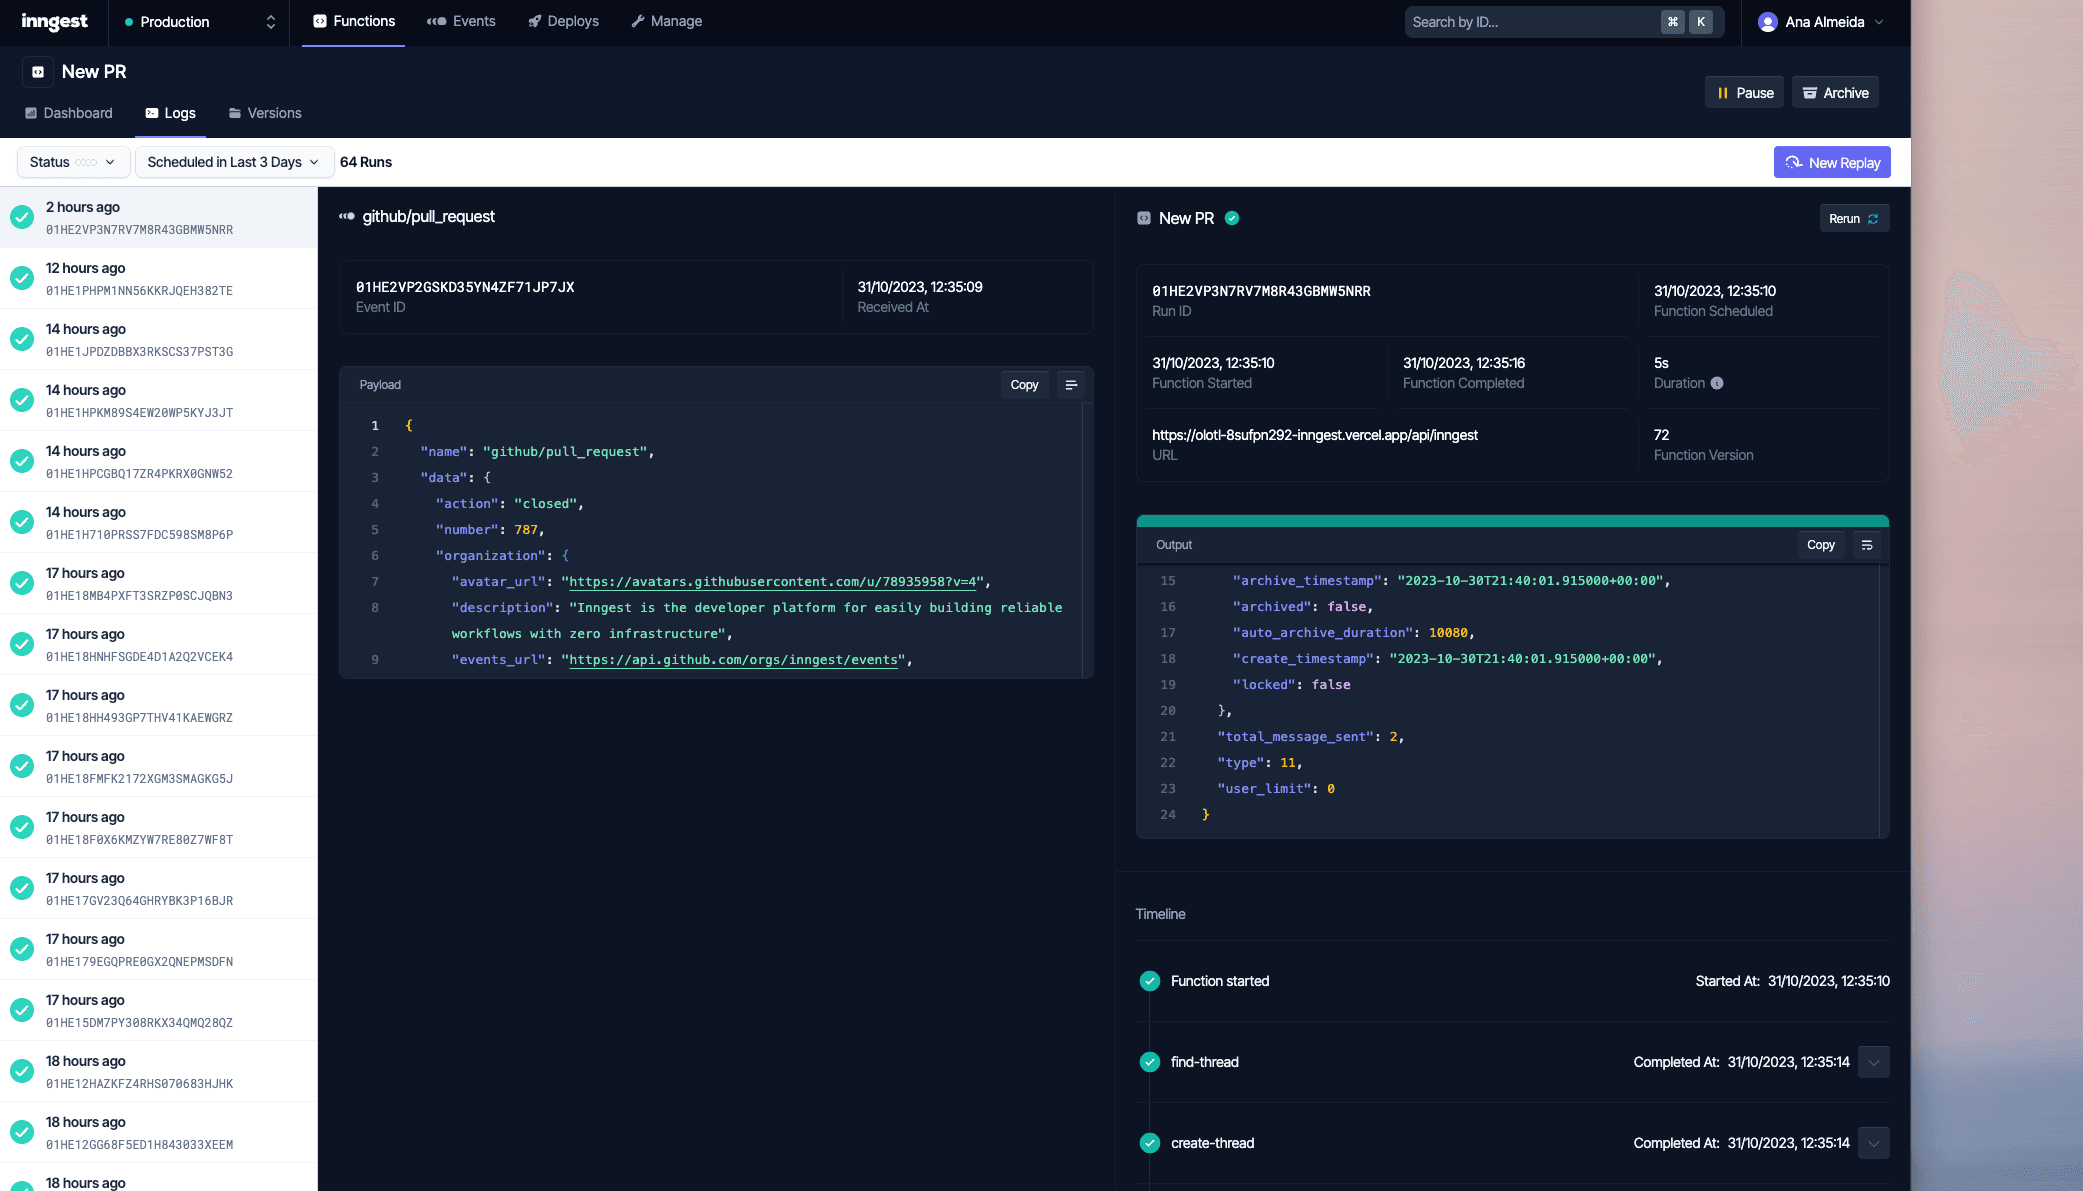Click status check icon of run 01HE1HPCGBQ17ZR4PKRX0GNW52
This screenshot has height=1191, width=2083.
tap(22, 462)
